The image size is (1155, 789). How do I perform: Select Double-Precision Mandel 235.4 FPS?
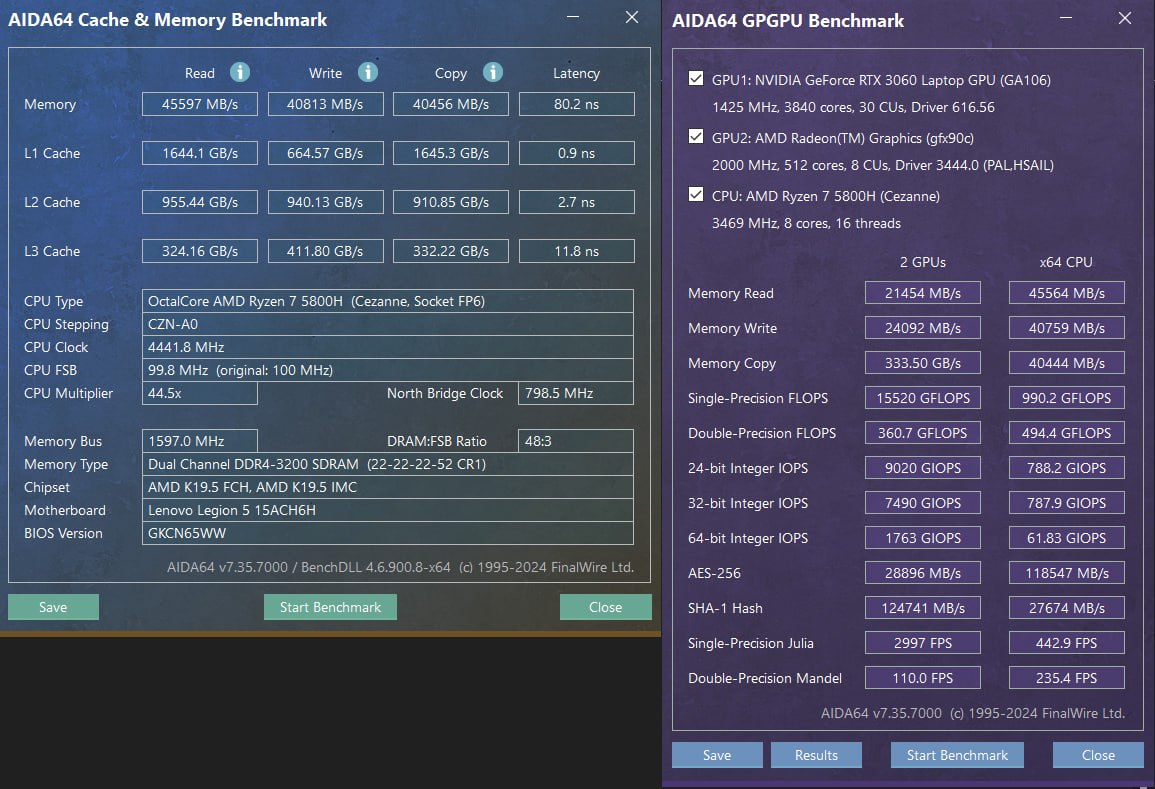tap(1067, 678)
